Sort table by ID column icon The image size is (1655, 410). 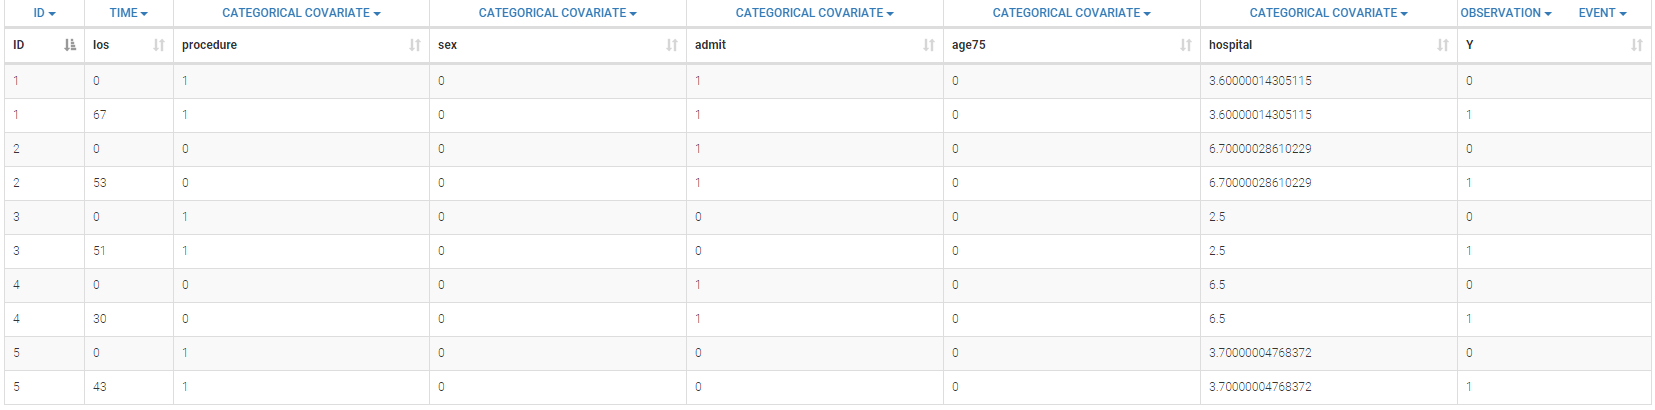coord(69,45)
